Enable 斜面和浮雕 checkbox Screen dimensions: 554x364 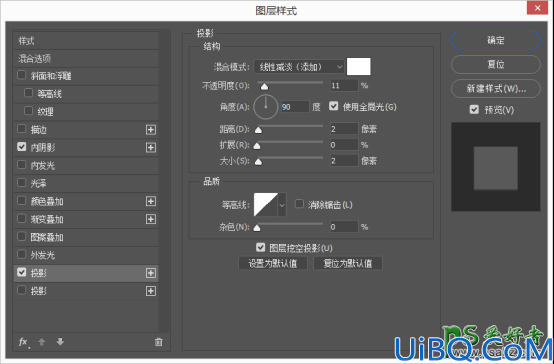[x=22, y=75]
